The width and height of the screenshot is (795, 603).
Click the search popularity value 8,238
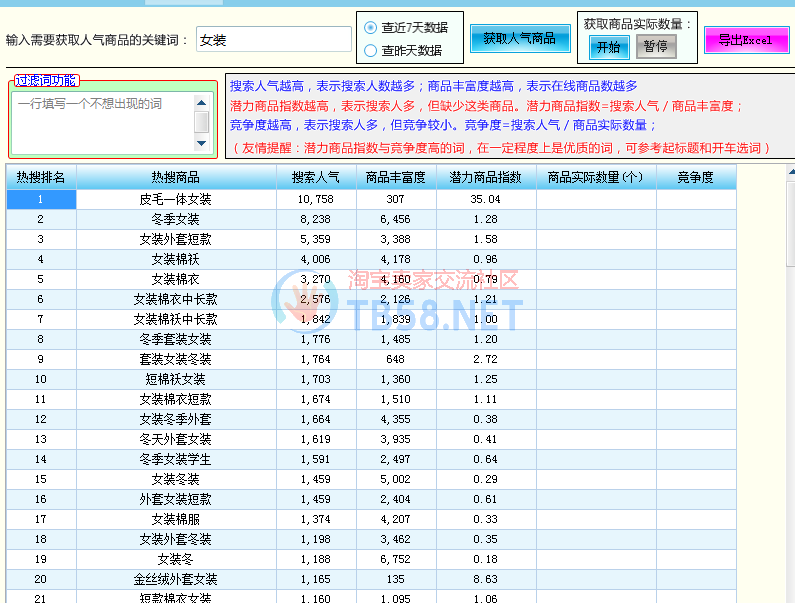click(x=316, y=220)
